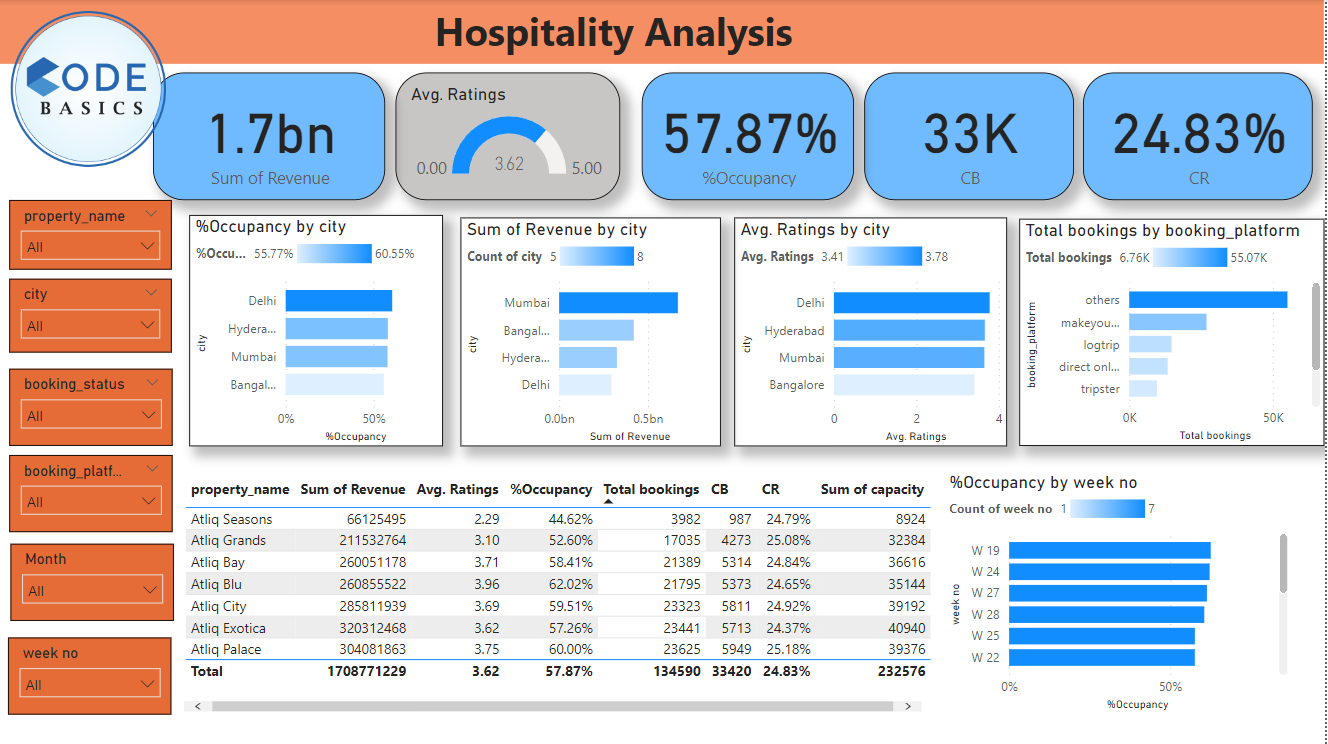Collapse the property_name slicer header chevron
Viewport: 1328px width, 744px height.
pos(151,213)
